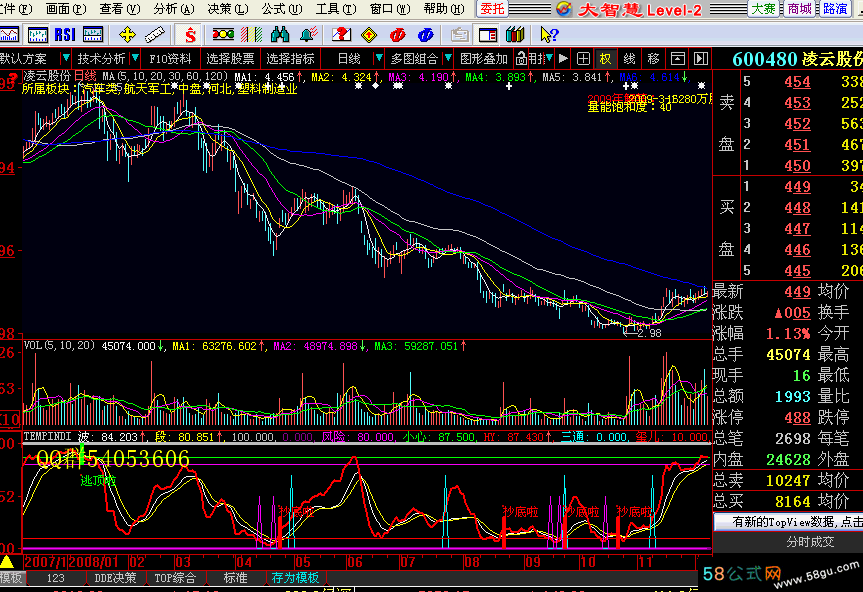Viewport: 863px width, 592px height.
Task: Open the 查看(V) menu
Action: 120,9
